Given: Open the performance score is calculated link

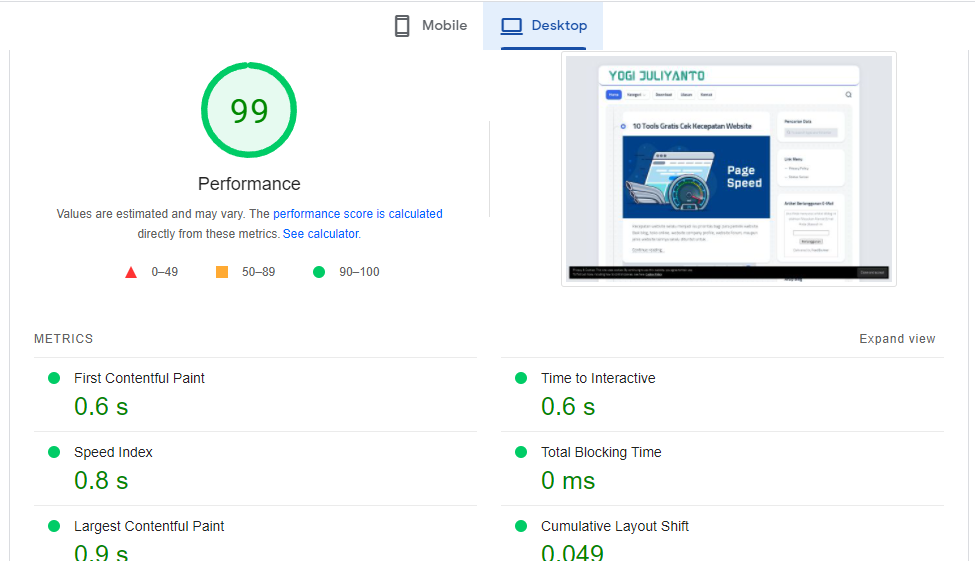Looking at the screenshot, I should pyautogui.click(x=358, y=214).
